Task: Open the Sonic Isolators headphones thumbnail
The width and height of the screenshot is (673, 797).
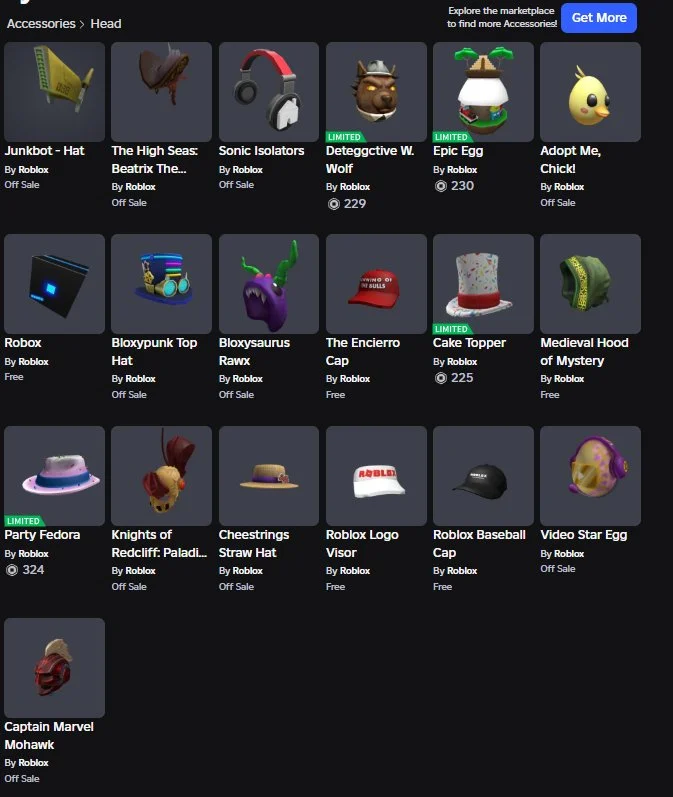Action: point(269,92)
